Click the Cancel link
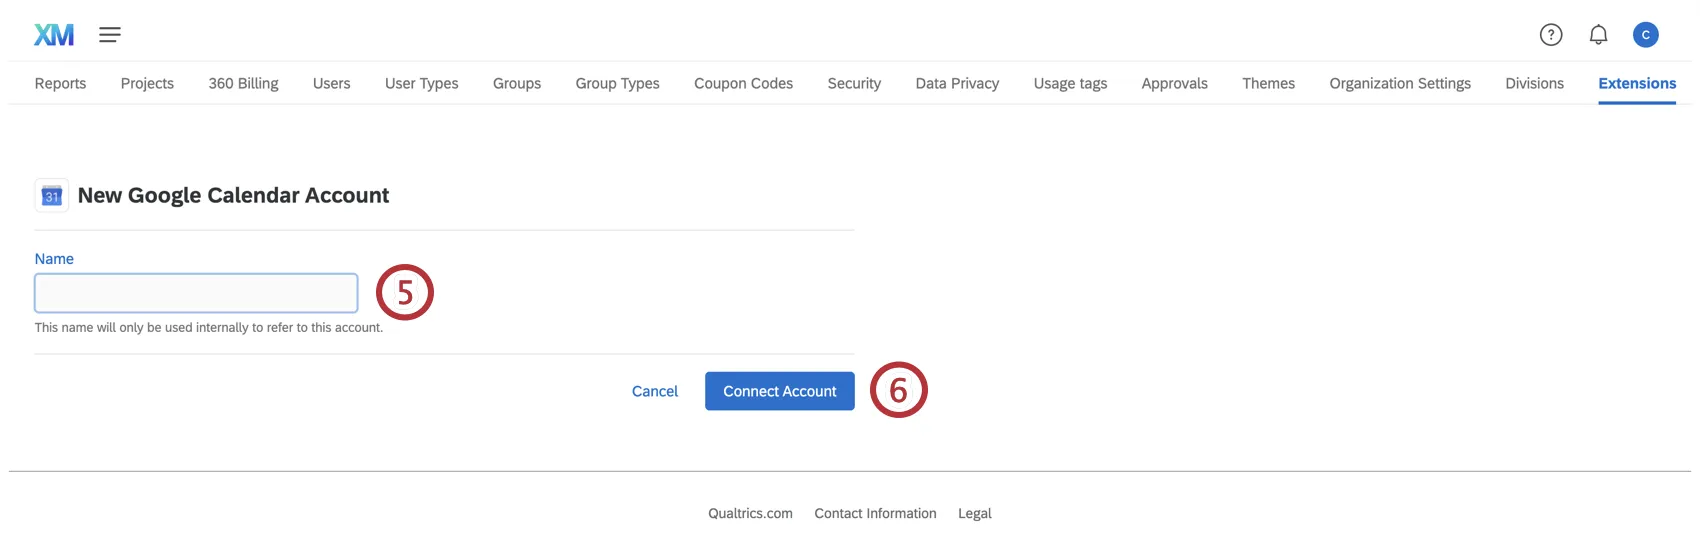1700x534 pixels. click(x=655, y=391)
